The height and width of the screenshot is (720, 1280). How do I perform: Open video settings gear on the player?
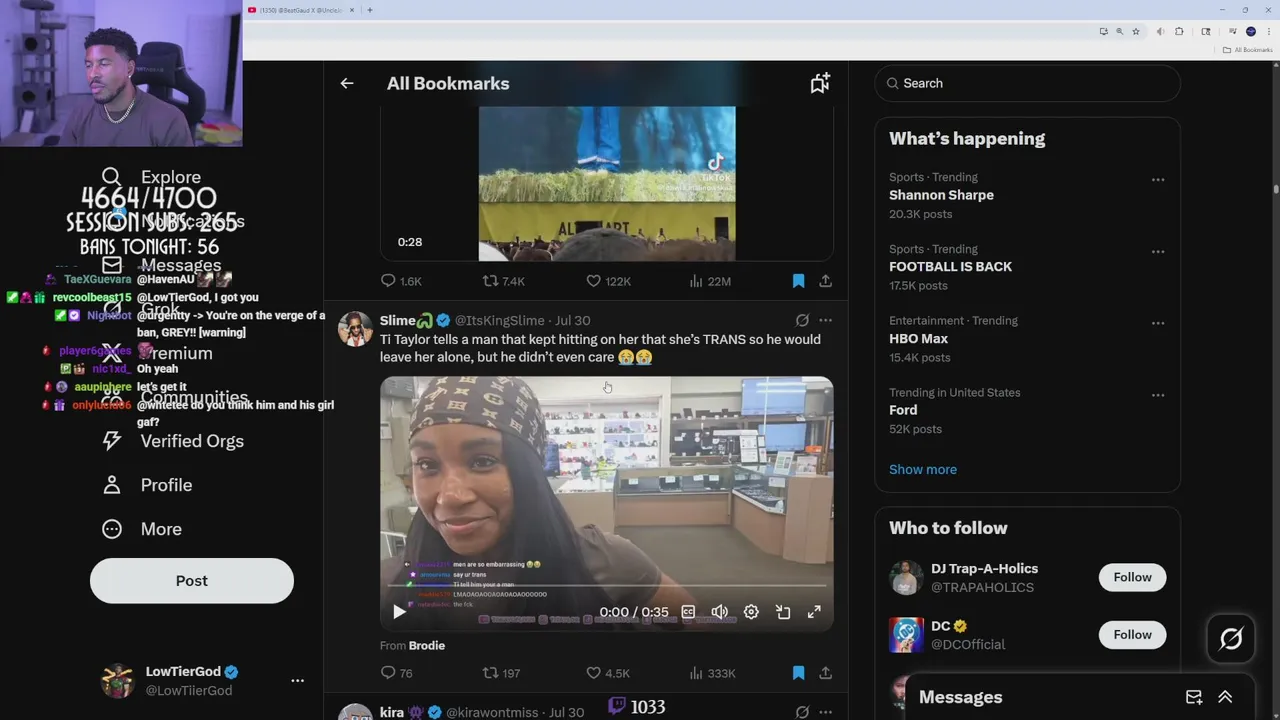751,612
